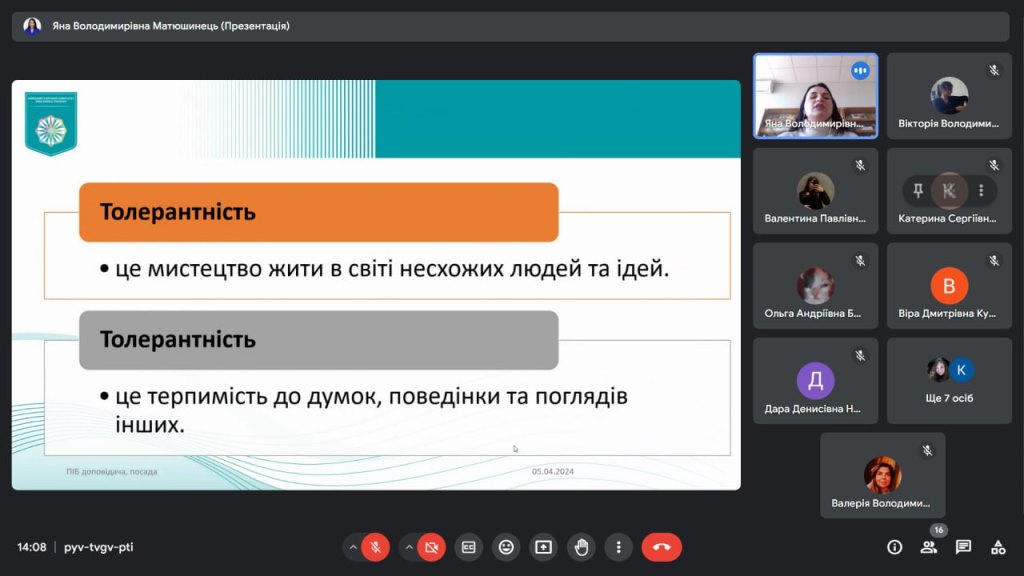Select Дара Денисівна participant tile
Viewport: 1024px width, 576px height.
click(816, 381)
